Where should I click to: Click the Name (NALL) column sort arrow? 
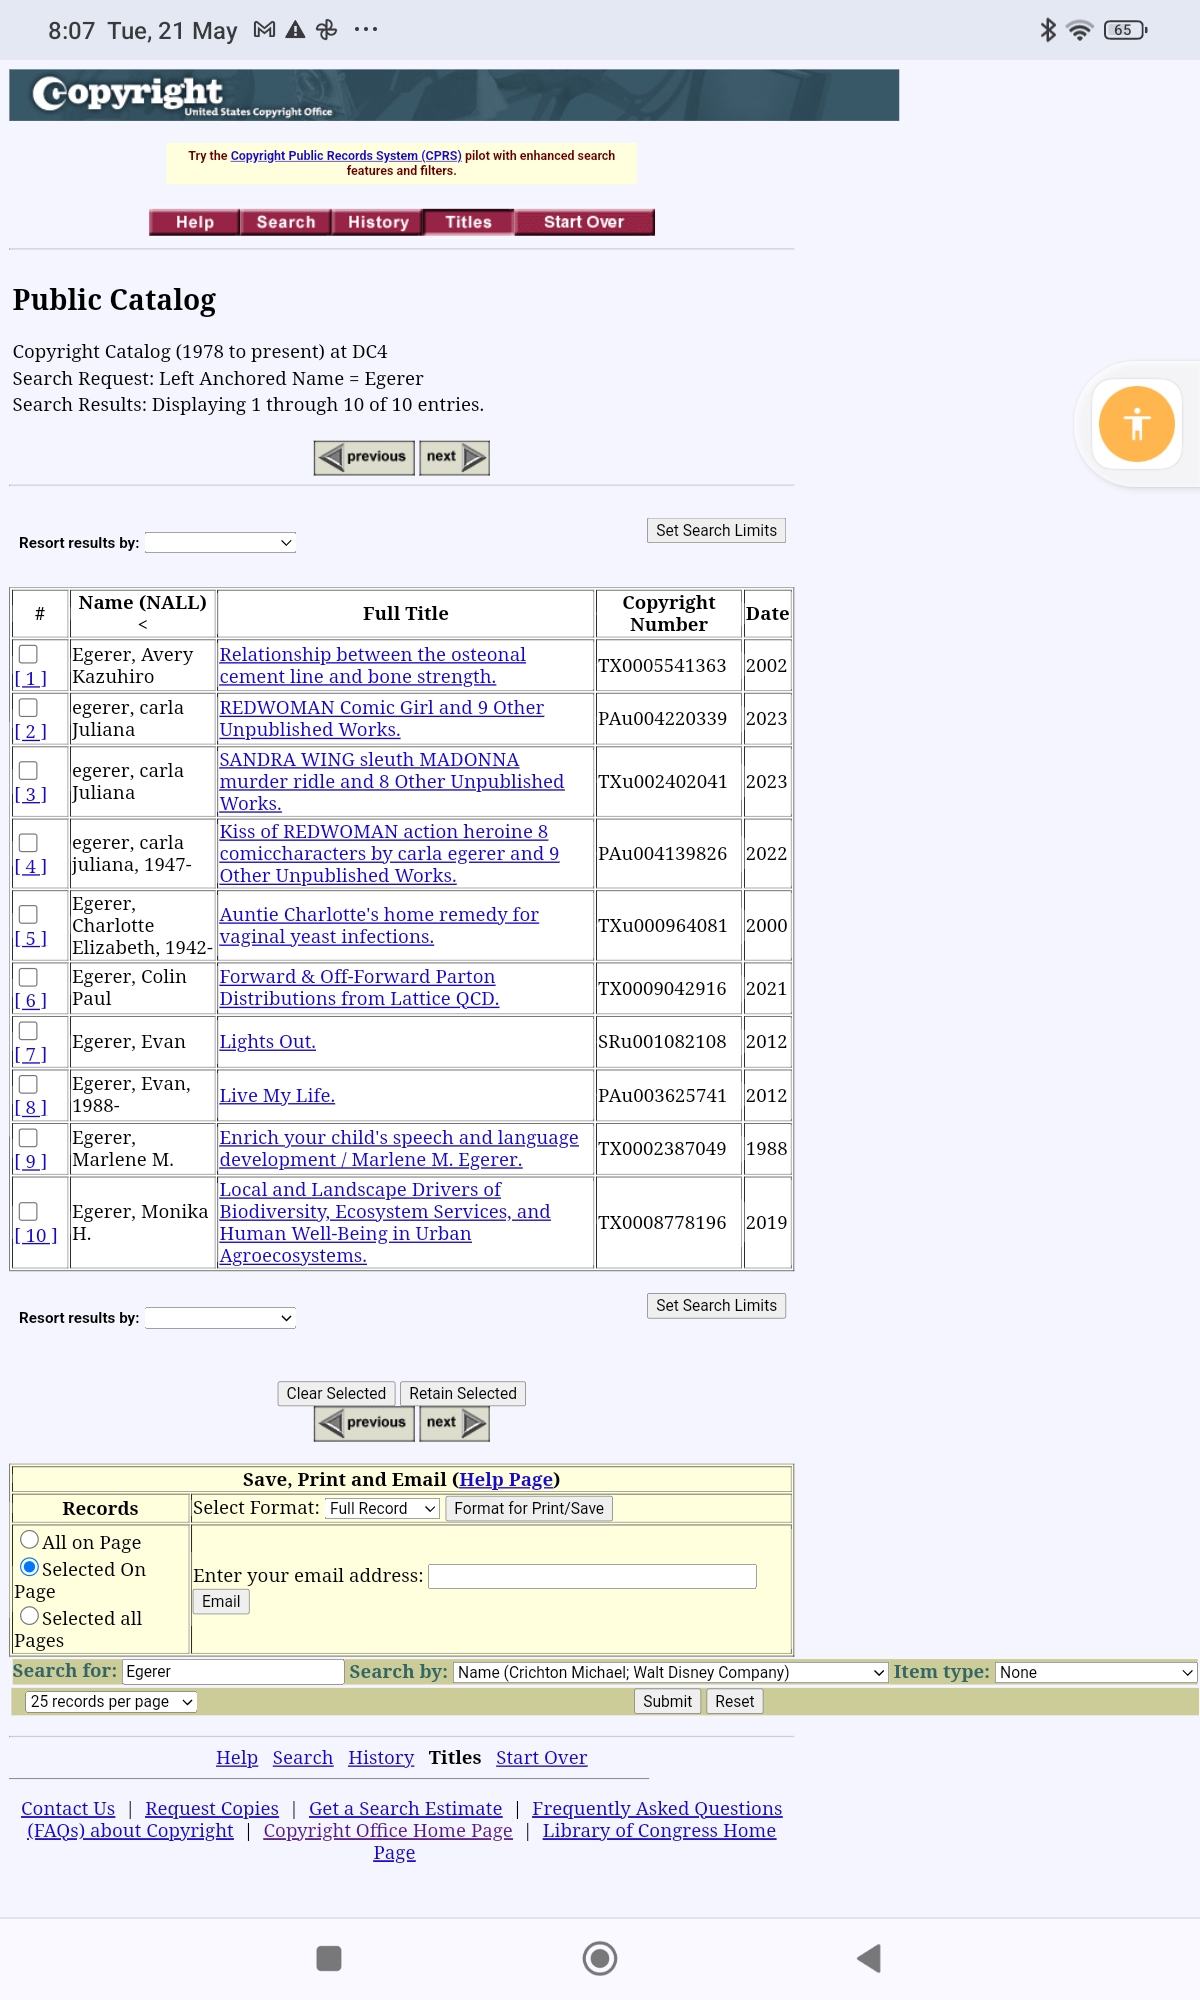click(x=143, y=624)
